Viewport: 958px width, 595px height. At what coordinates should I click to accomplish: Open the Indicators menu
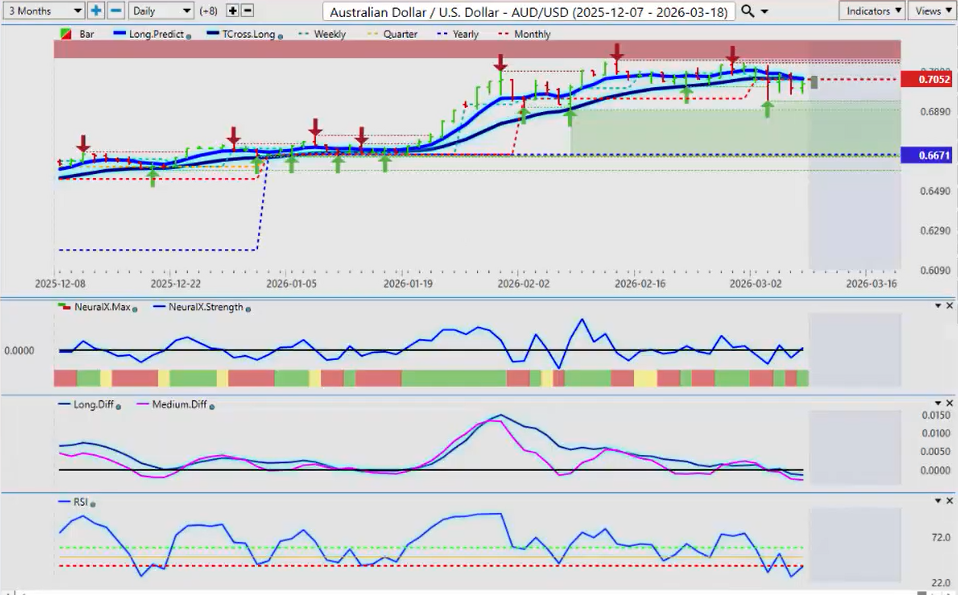872,10
